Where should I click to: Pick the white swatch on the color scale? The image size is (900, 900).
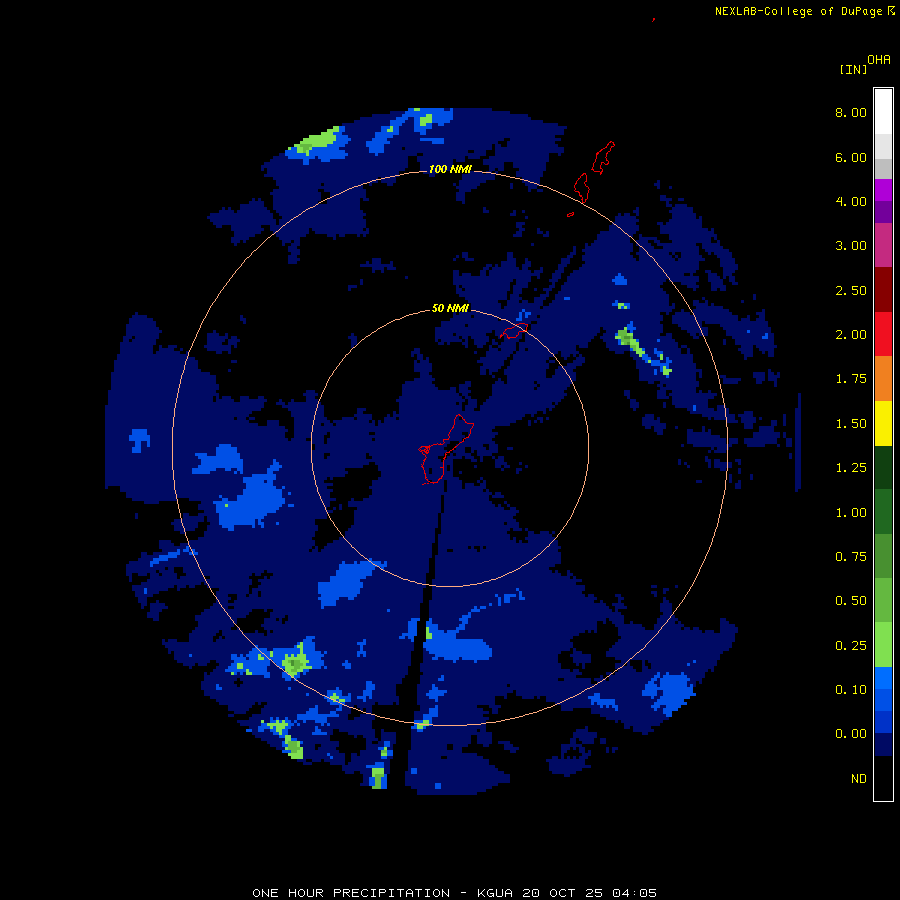[883, 112]
